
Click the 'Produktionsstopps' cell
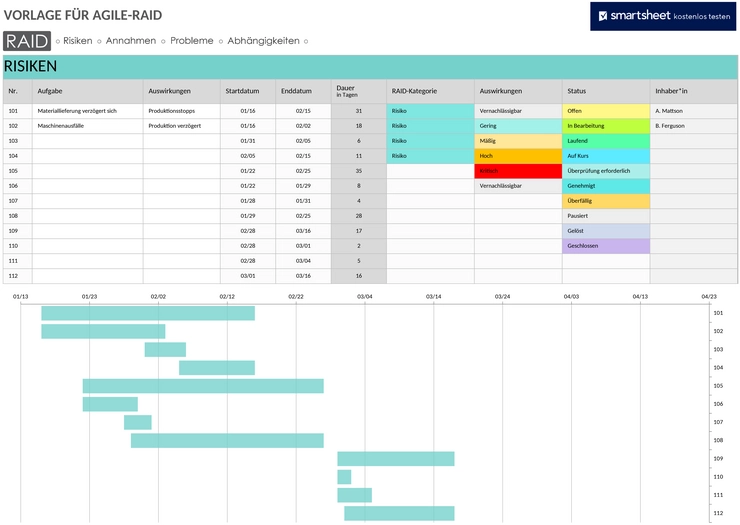tap(182, 111)
